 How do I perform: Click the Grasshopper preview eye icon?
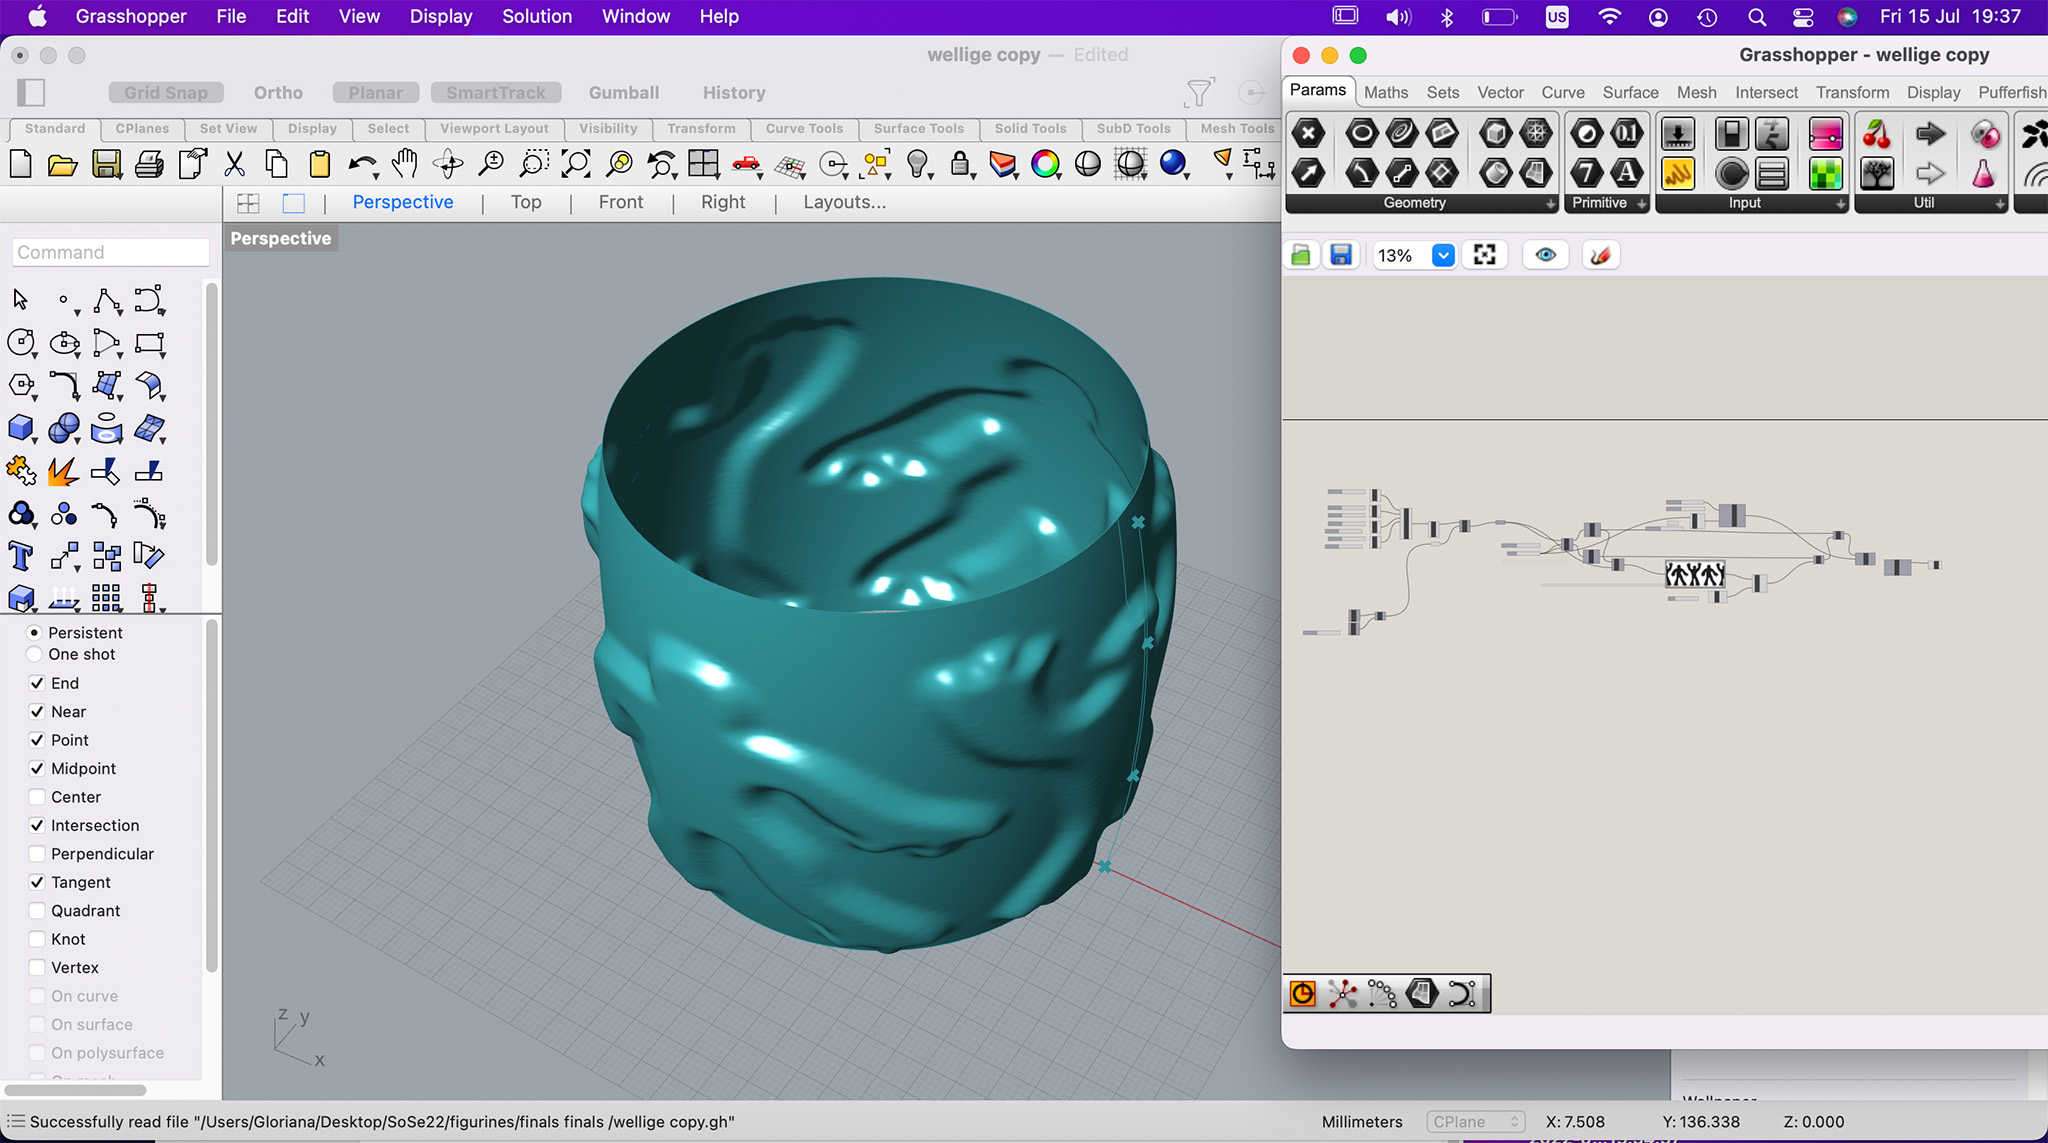[x=1545, y=255]
